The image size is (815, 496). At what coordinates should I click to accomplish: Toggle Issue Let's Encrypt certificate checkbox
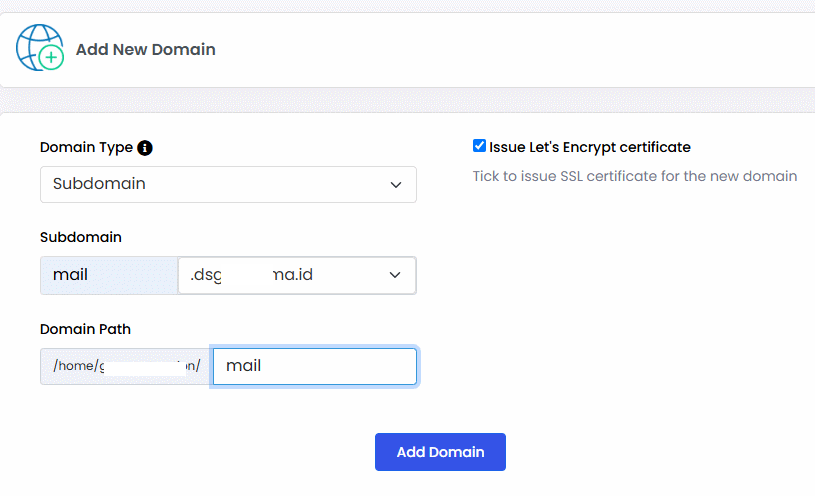[479, 146]
